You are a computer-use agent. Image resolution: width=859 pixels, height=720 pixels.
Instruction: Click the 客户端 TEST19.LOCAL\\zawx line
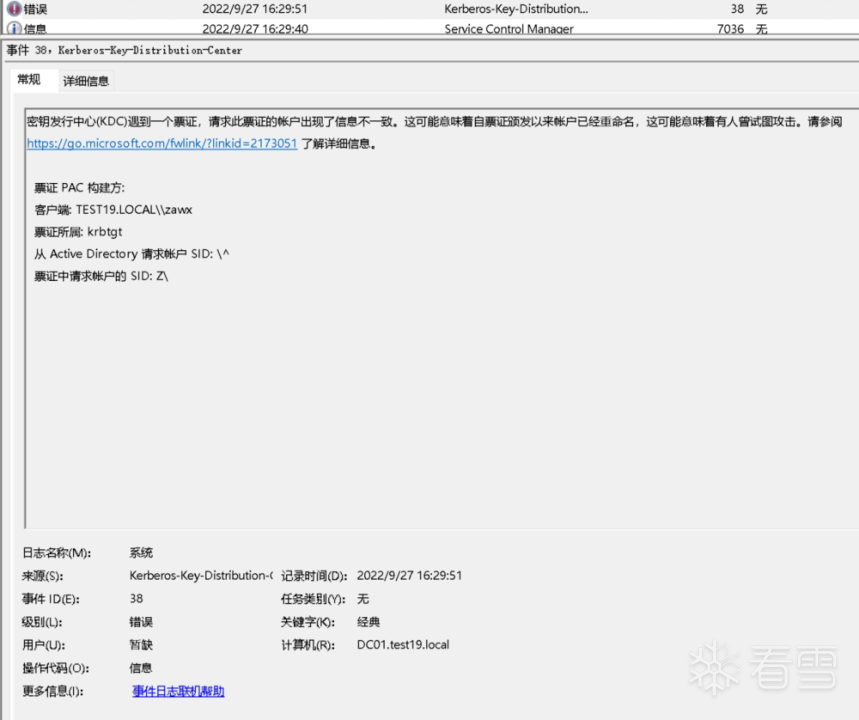tap(113, 210)
